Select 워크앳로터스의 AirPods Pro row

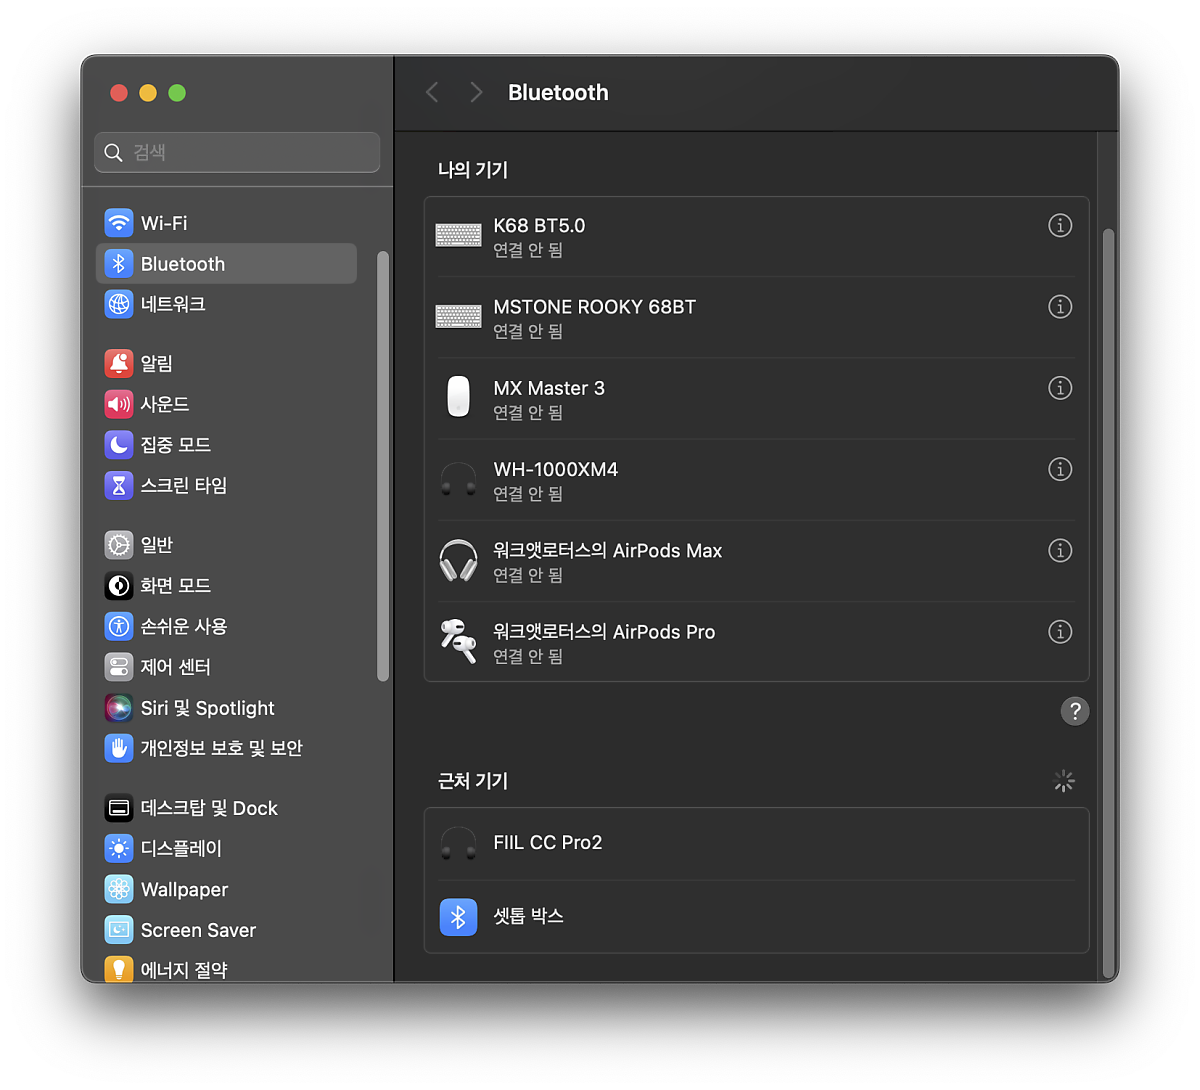coord(756,642)
